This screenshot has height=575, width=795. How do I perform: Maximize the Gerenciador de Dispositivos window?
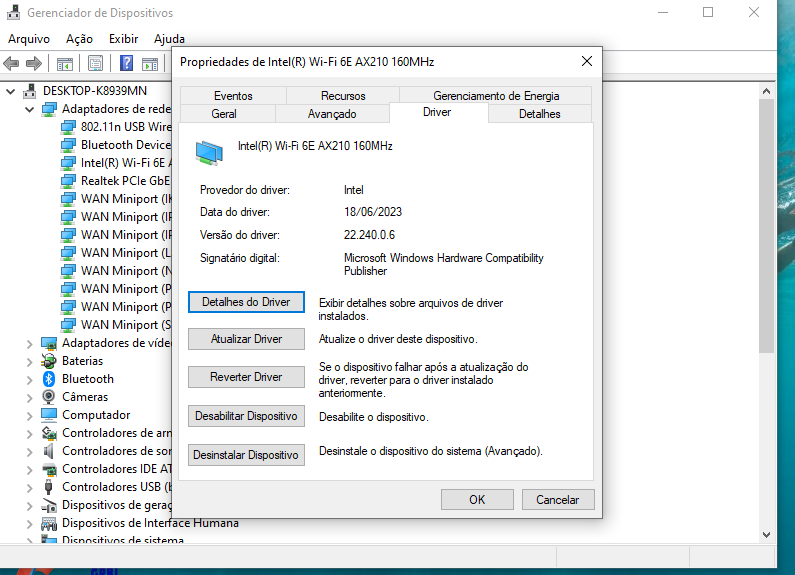708,12
